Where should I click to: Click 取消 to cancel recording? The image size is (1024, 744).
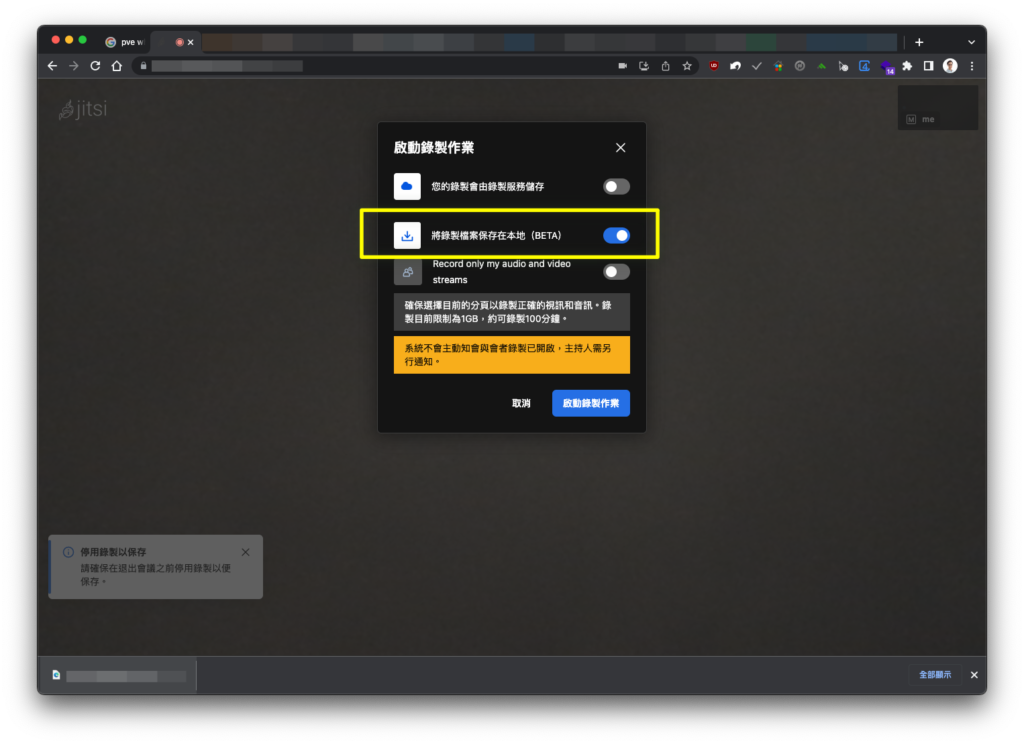521,403
